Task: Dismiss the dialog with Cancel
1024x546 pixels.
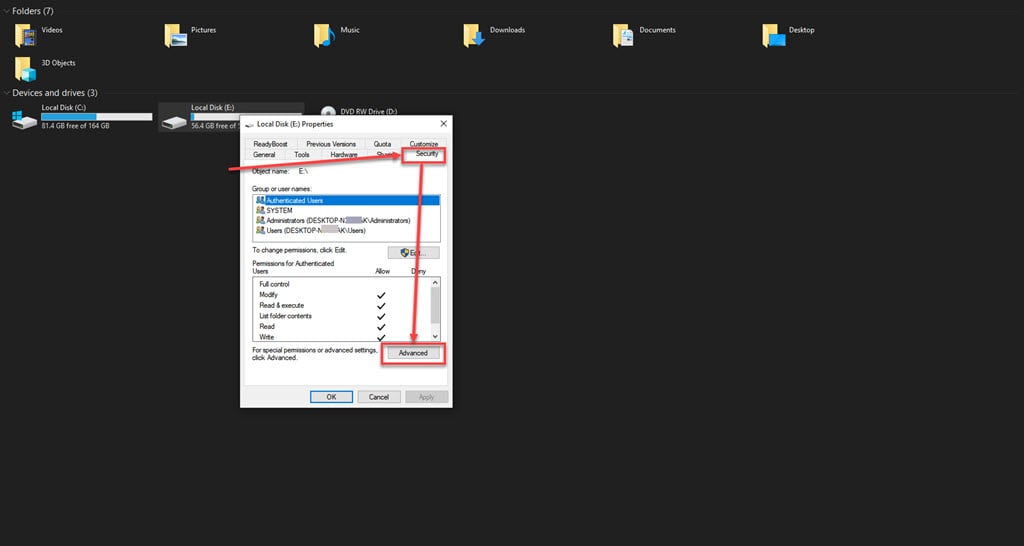Action: tap(379, 397)
